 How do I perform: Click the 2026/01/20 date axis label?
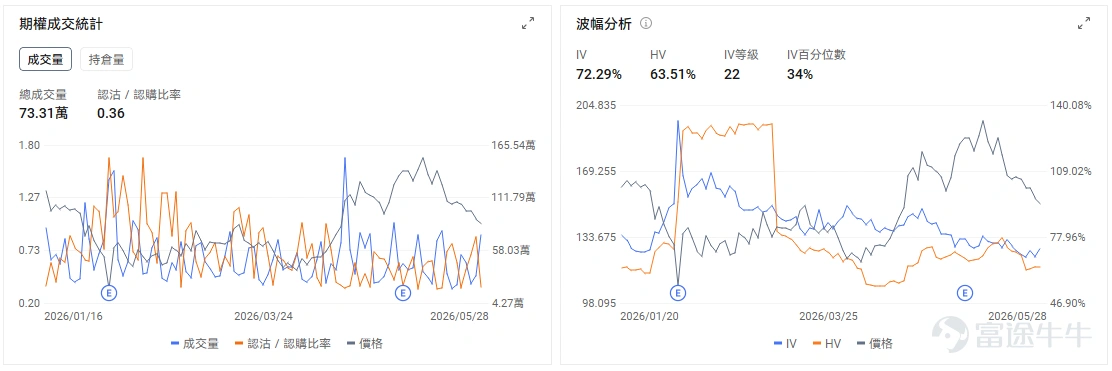pyautogui.click(x=650, y=316)
